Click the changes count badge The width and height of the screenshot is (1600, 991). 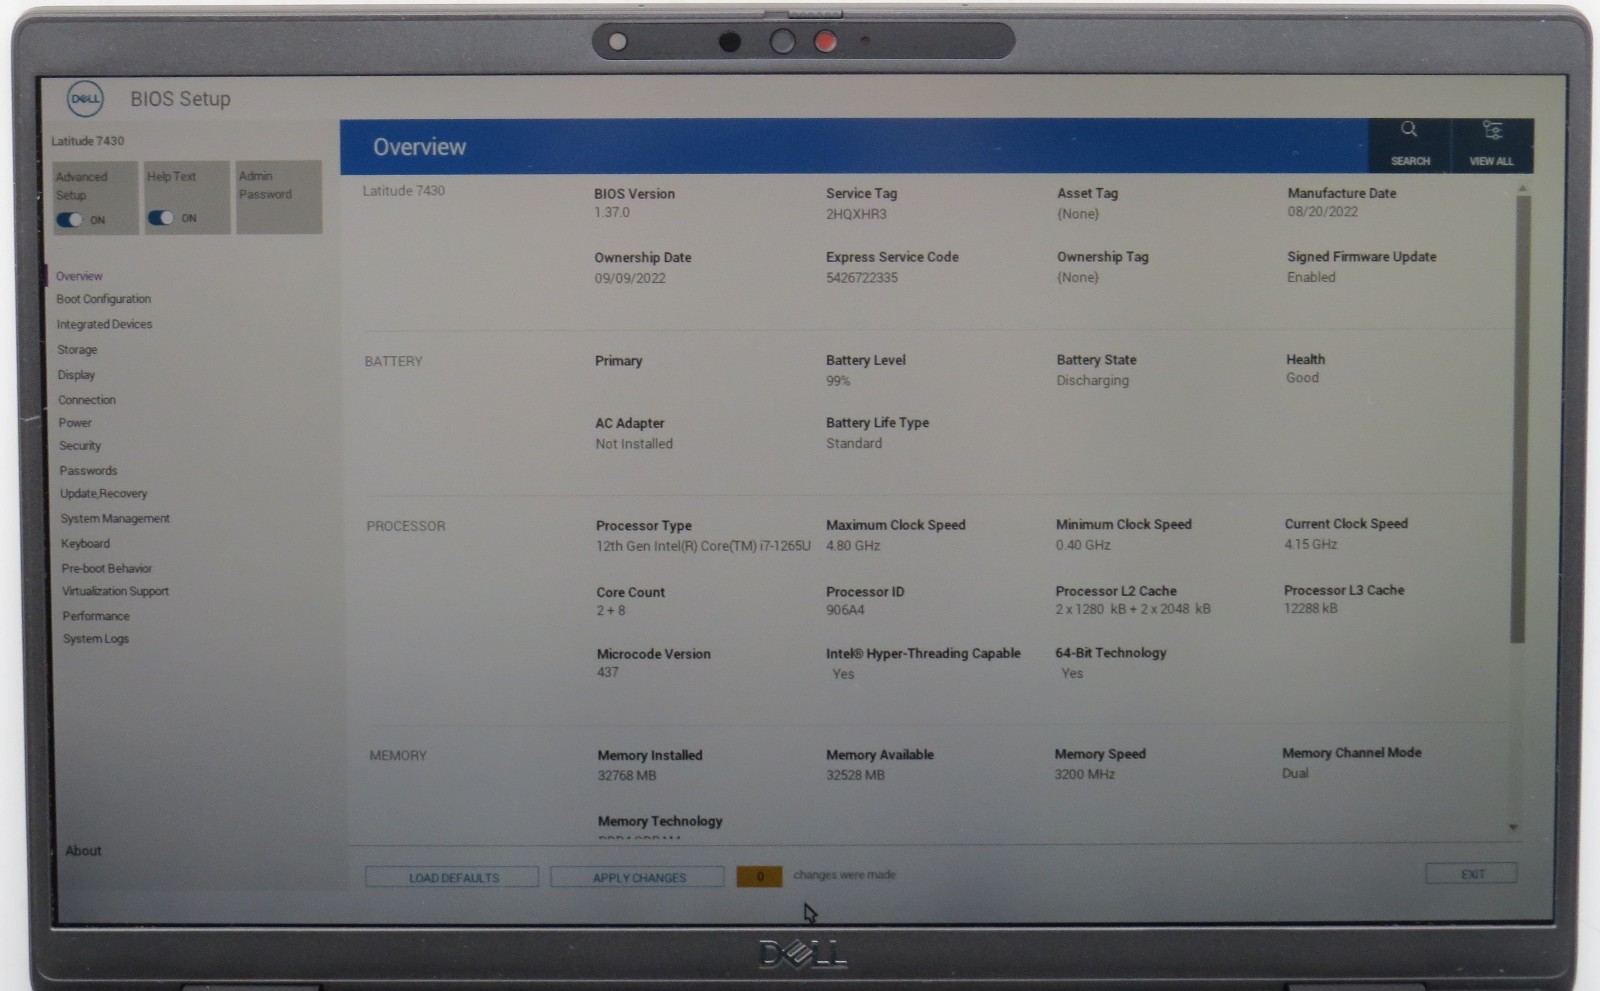click(x=759, y=877)
